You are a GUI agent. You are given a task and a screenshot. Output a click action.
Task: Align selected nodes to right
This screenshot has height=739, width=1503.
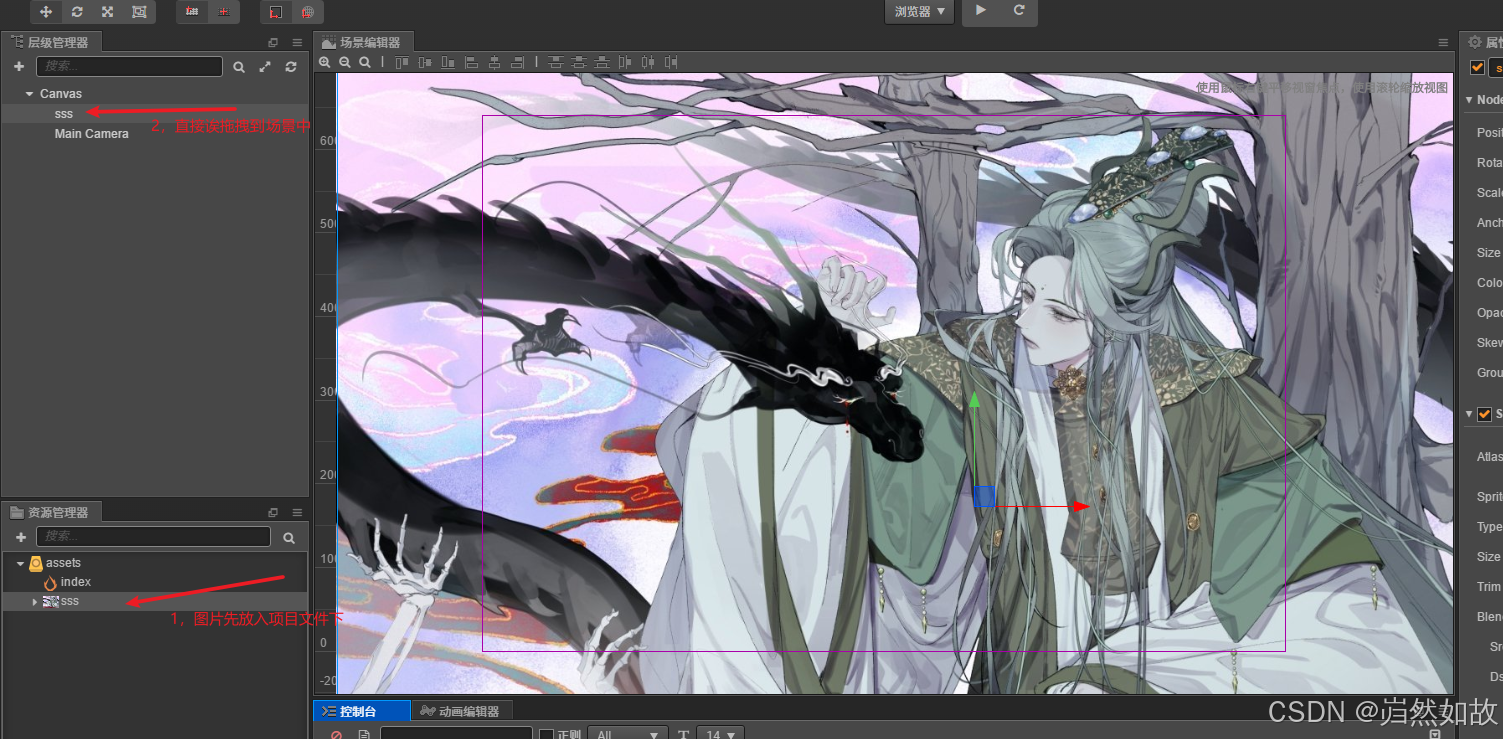tap(517, 62)
